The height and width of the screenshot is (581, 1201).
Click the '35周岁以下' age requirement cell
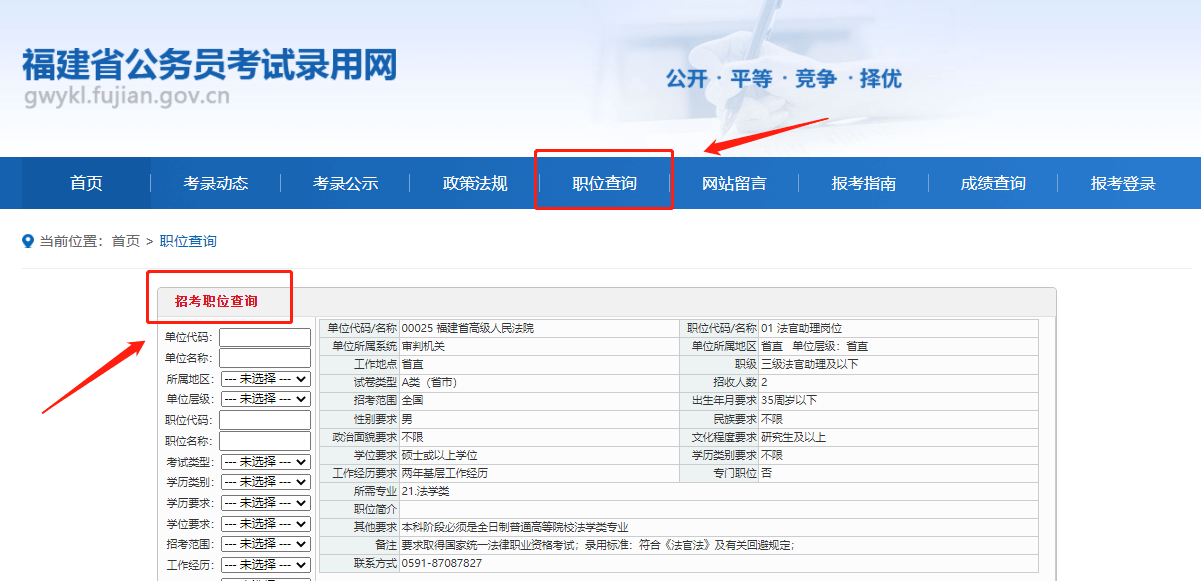(899, 400)
